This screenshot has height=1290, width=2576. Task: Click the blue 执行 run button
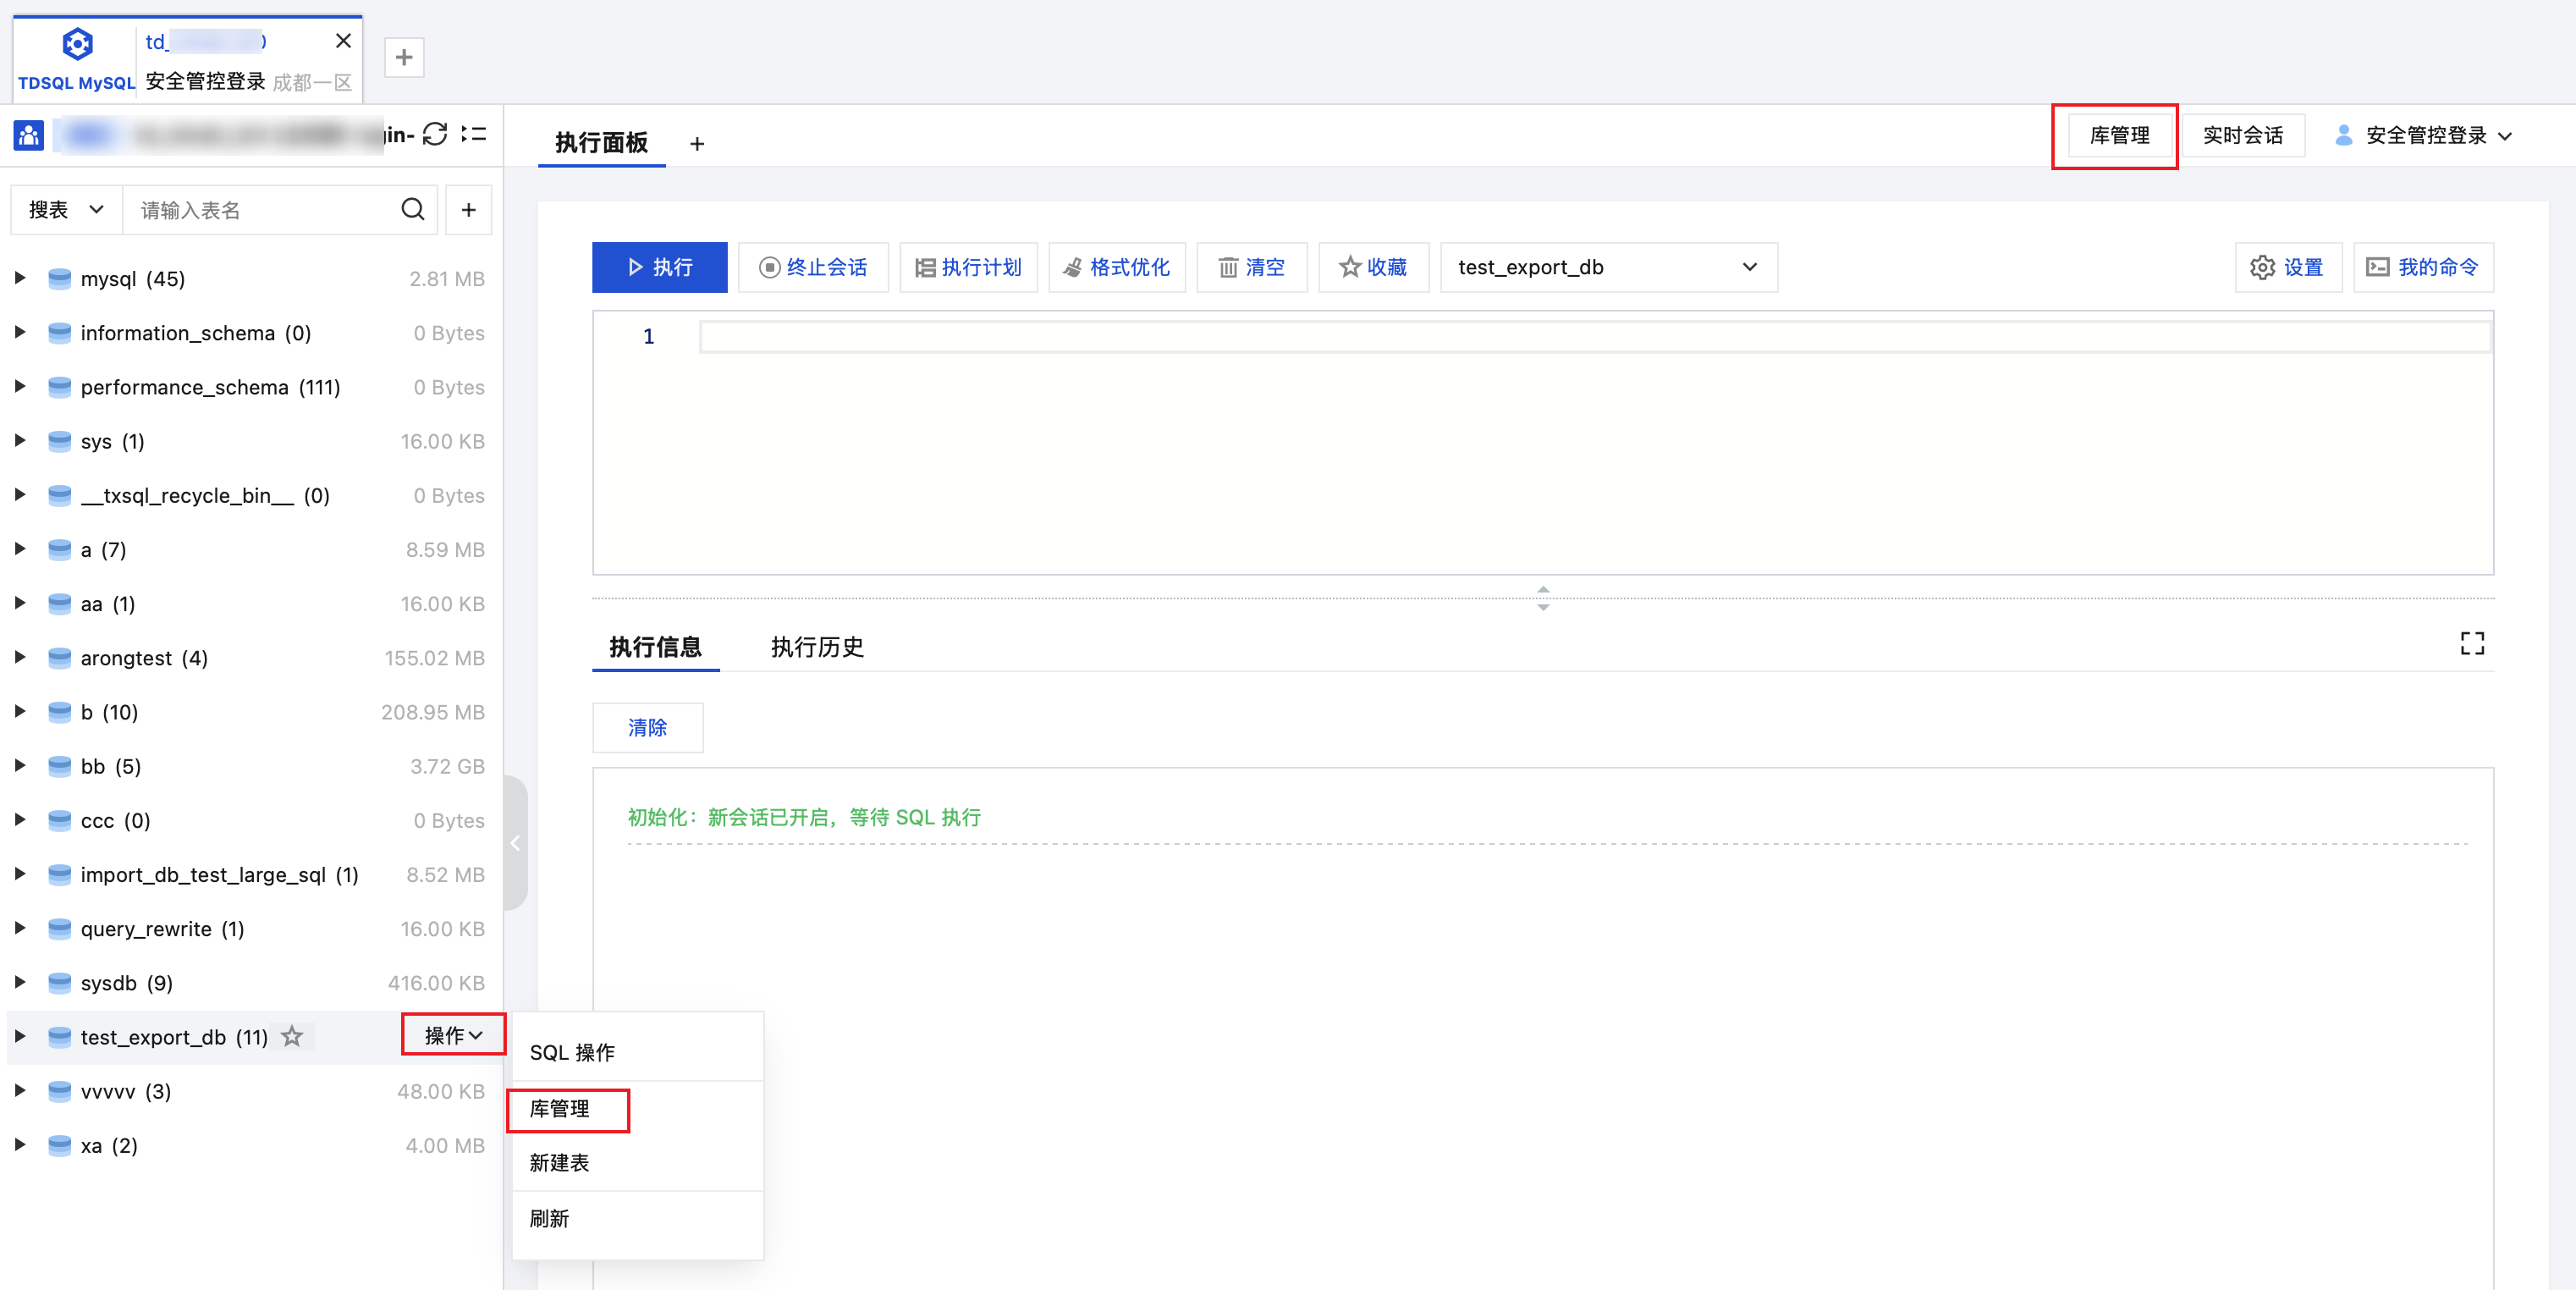(659, 268)
